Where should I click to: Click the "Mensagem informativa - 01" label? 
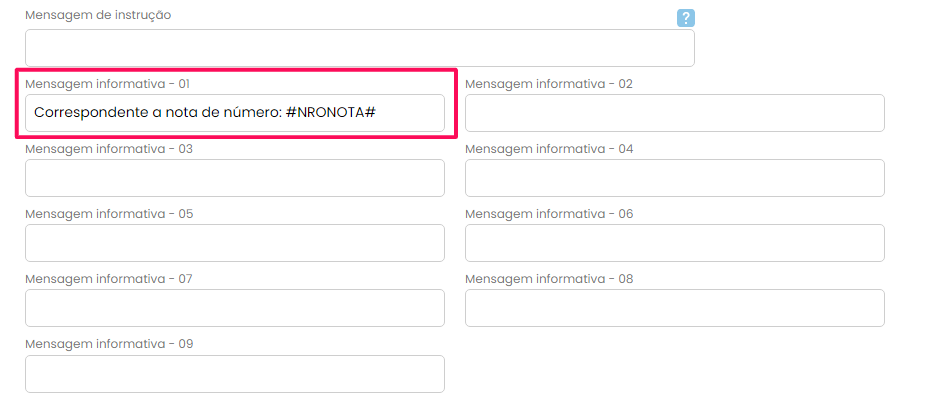click(109, 84)
